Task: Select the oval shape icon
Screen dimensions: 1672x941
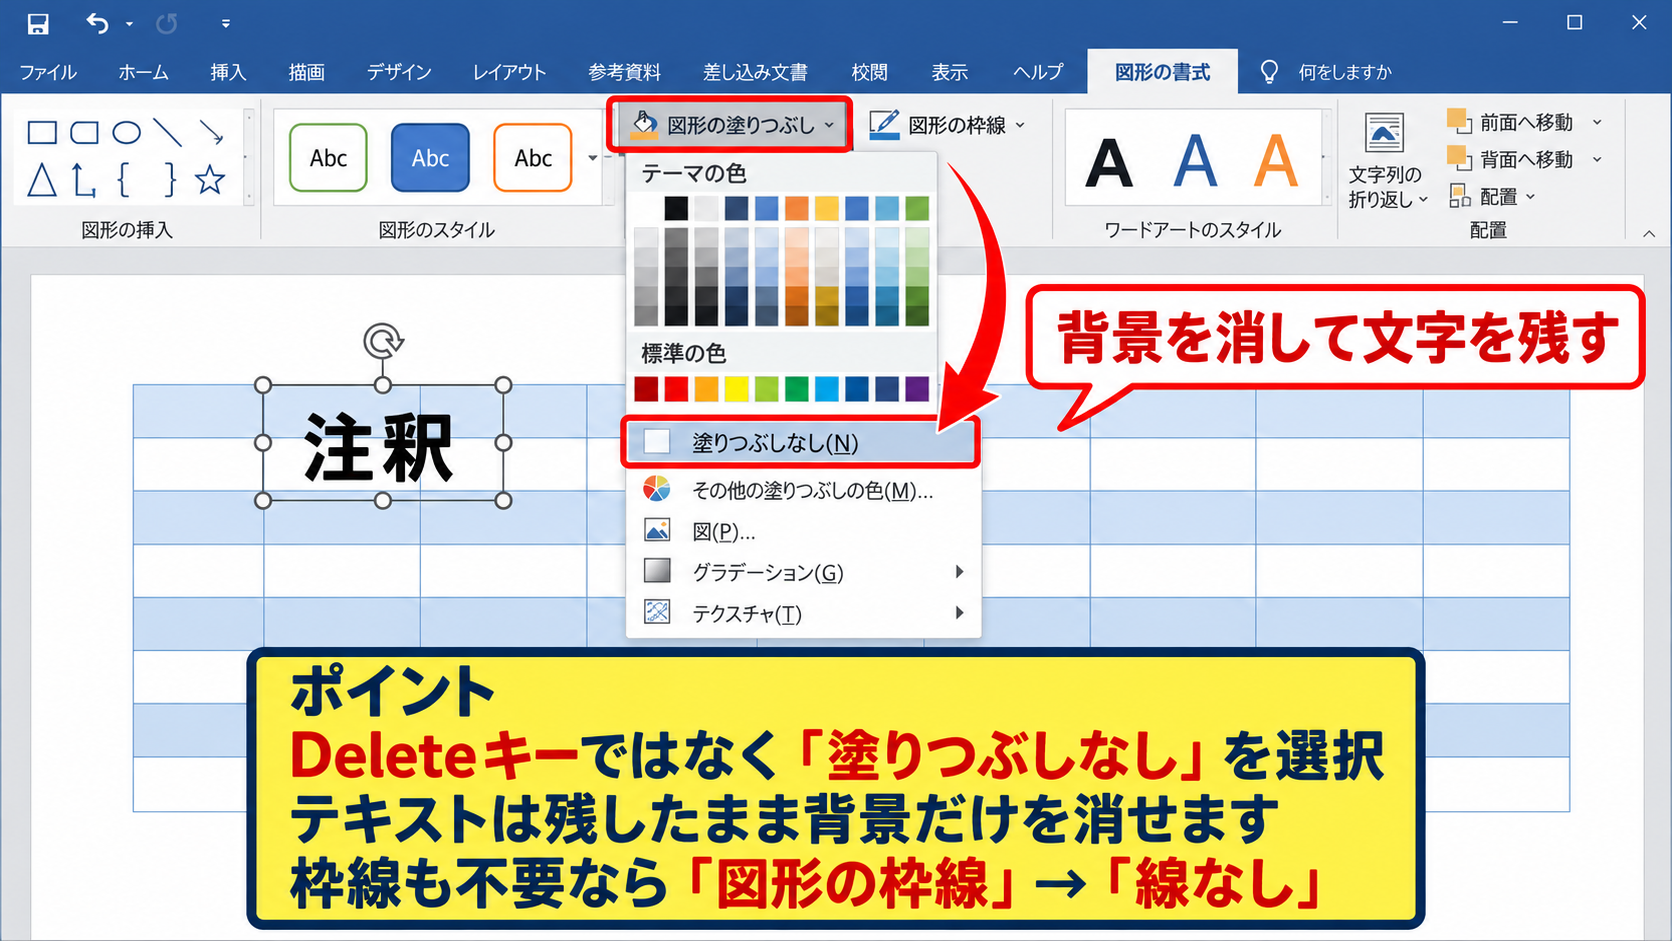Action: tap(126, 132)
